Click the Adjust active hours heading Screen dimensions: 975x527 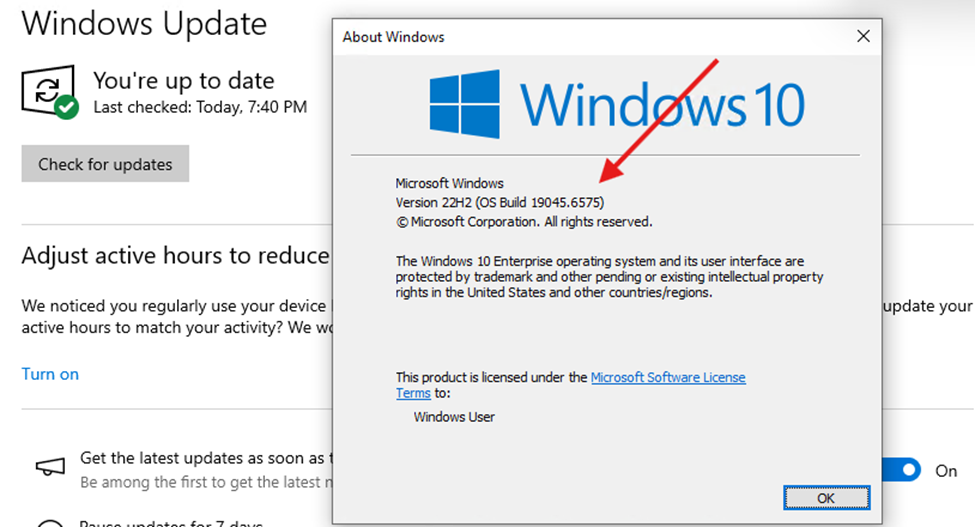pos(175,256)
